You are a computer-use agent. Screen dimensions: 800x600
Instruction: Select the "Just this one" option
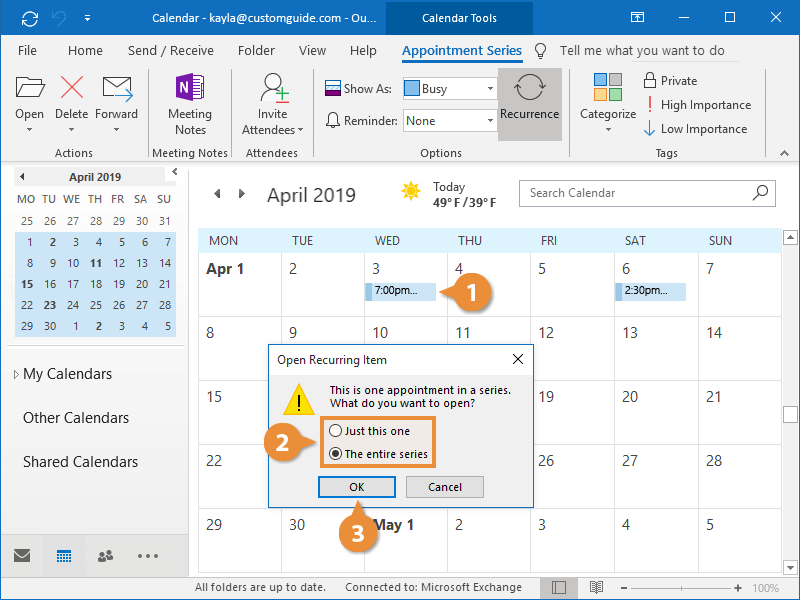coord(336,431)
